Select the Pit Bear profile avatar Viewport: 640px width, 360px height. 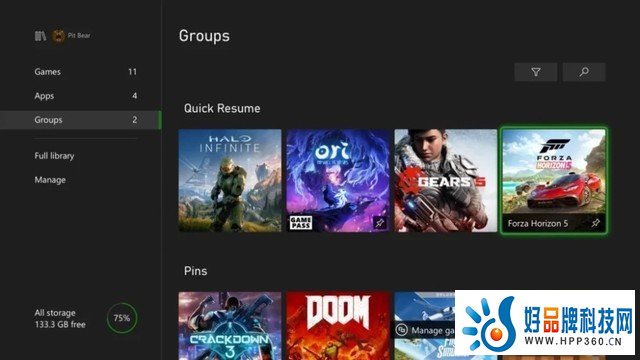[x=58, y=36]
